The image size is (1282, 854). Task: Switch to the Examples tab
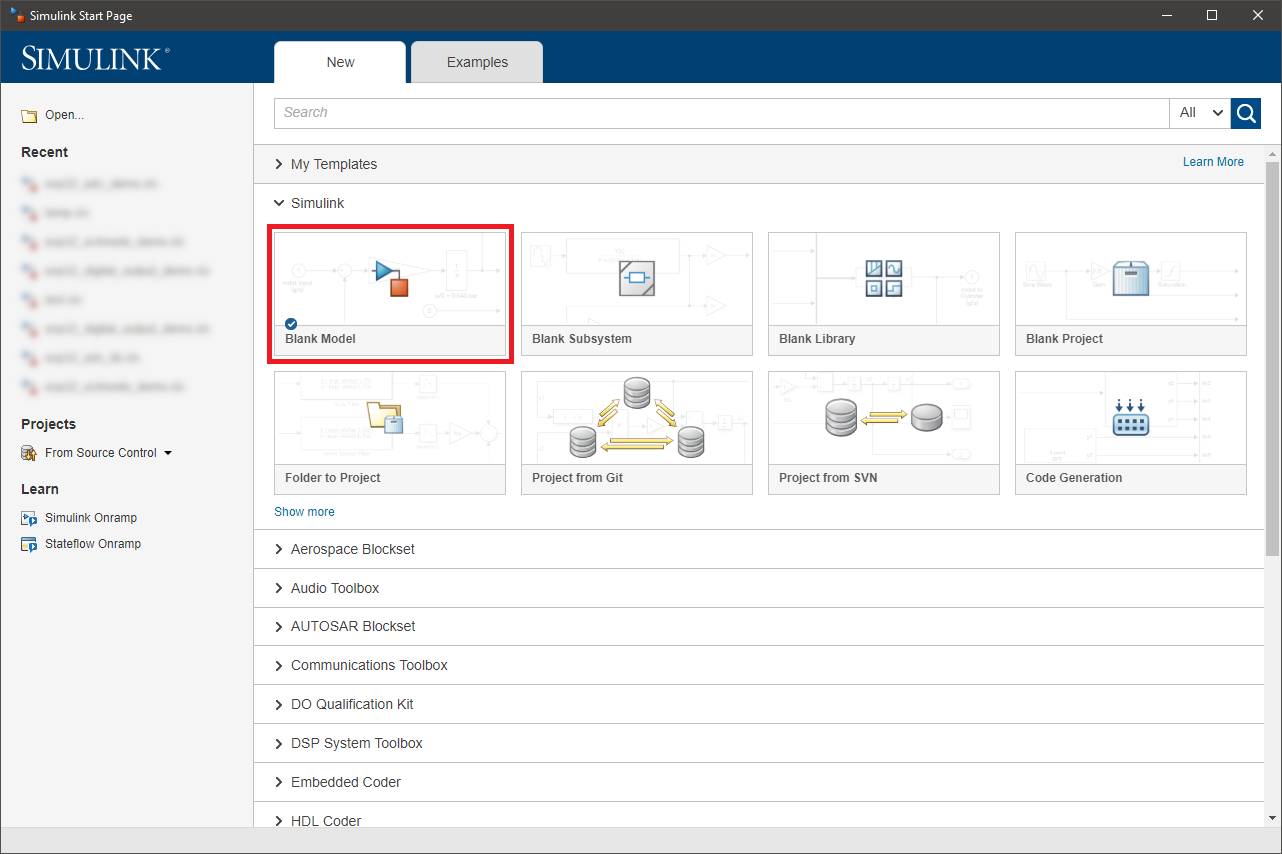(477, 62)
